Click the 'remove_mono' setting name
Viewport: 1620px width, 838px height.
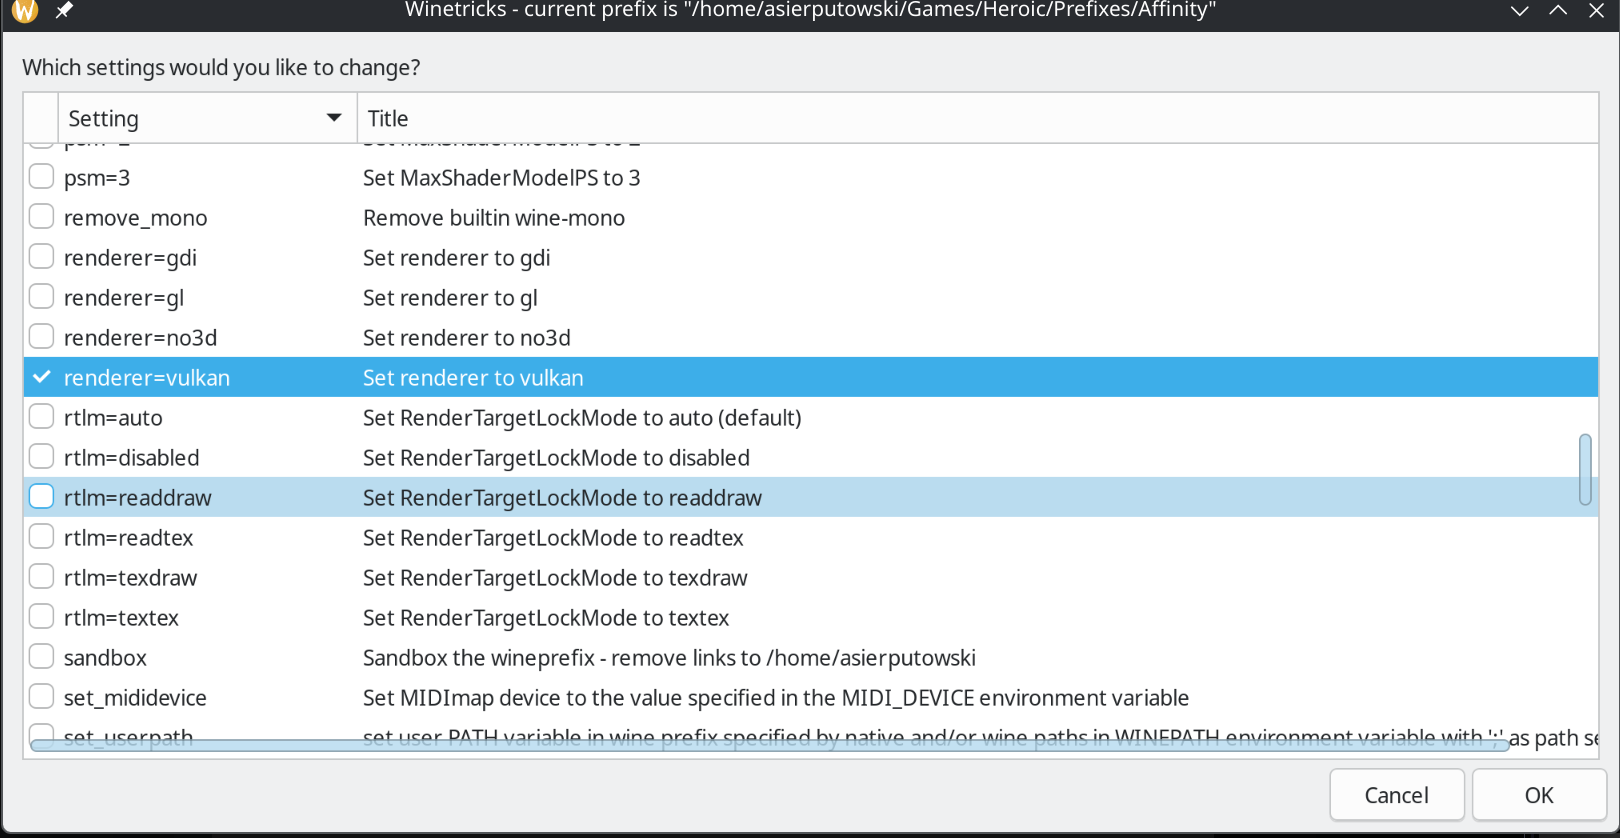pos(136,218)
